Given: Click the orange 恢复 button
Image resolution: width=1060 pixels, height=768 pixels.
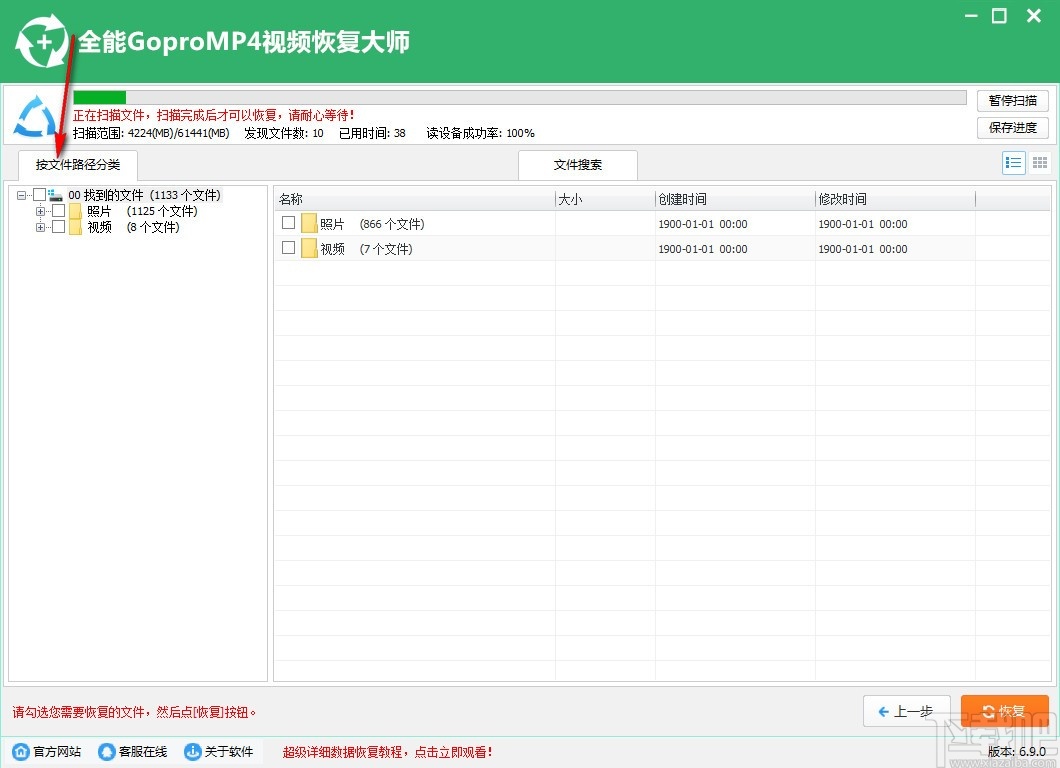Looking at the screenshot, I should (x=1005, y=711).
